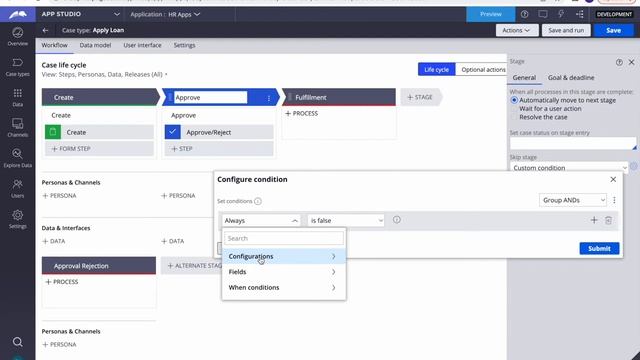Open Group ANDs dropdown

pyautogui.click(x=573, y=200)
